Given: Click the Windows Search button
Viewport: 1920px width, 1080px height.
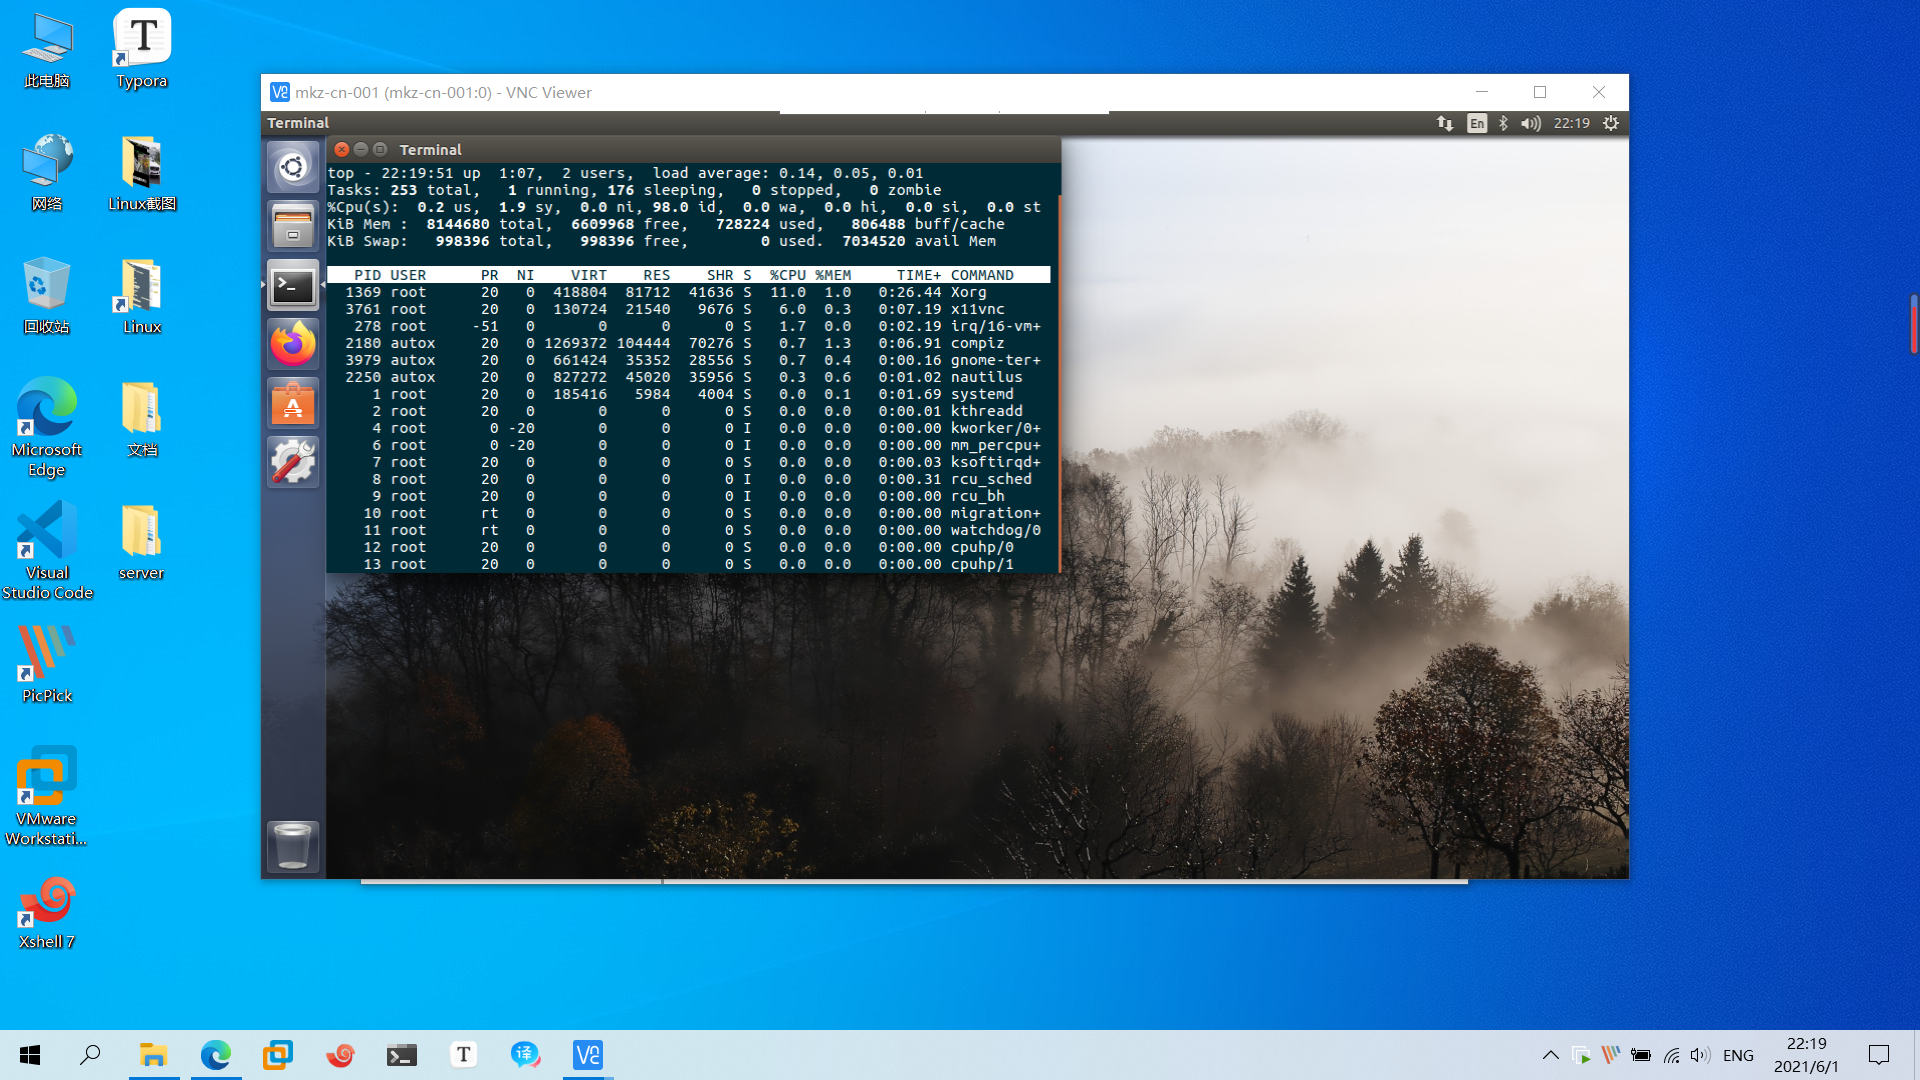Looking at the screenshot, I should (91, 1055).
